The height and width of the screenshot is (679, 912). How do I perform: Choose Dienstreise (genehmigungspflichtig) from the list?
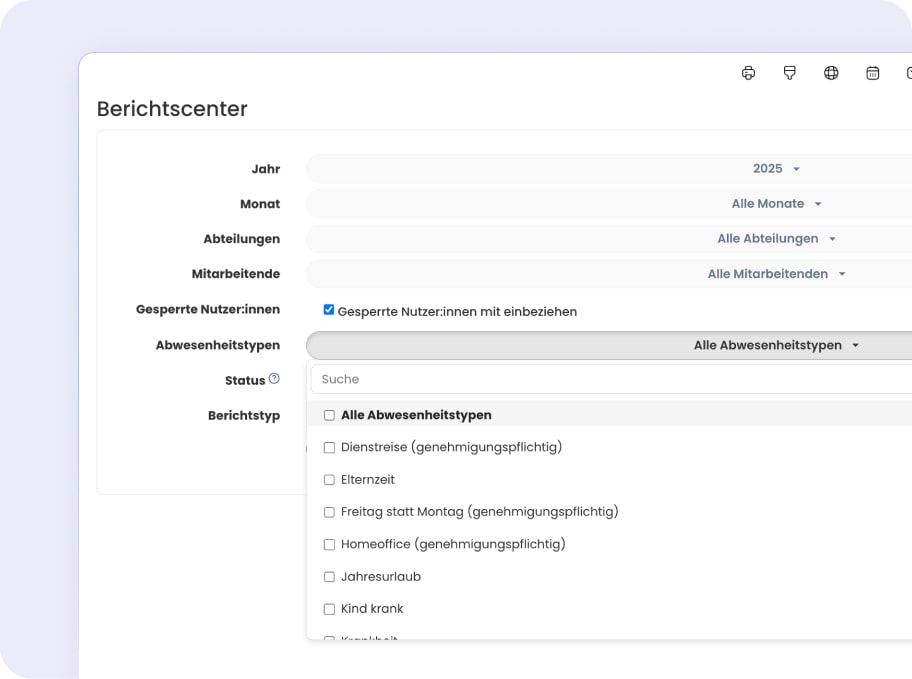[x=451, y=447]
